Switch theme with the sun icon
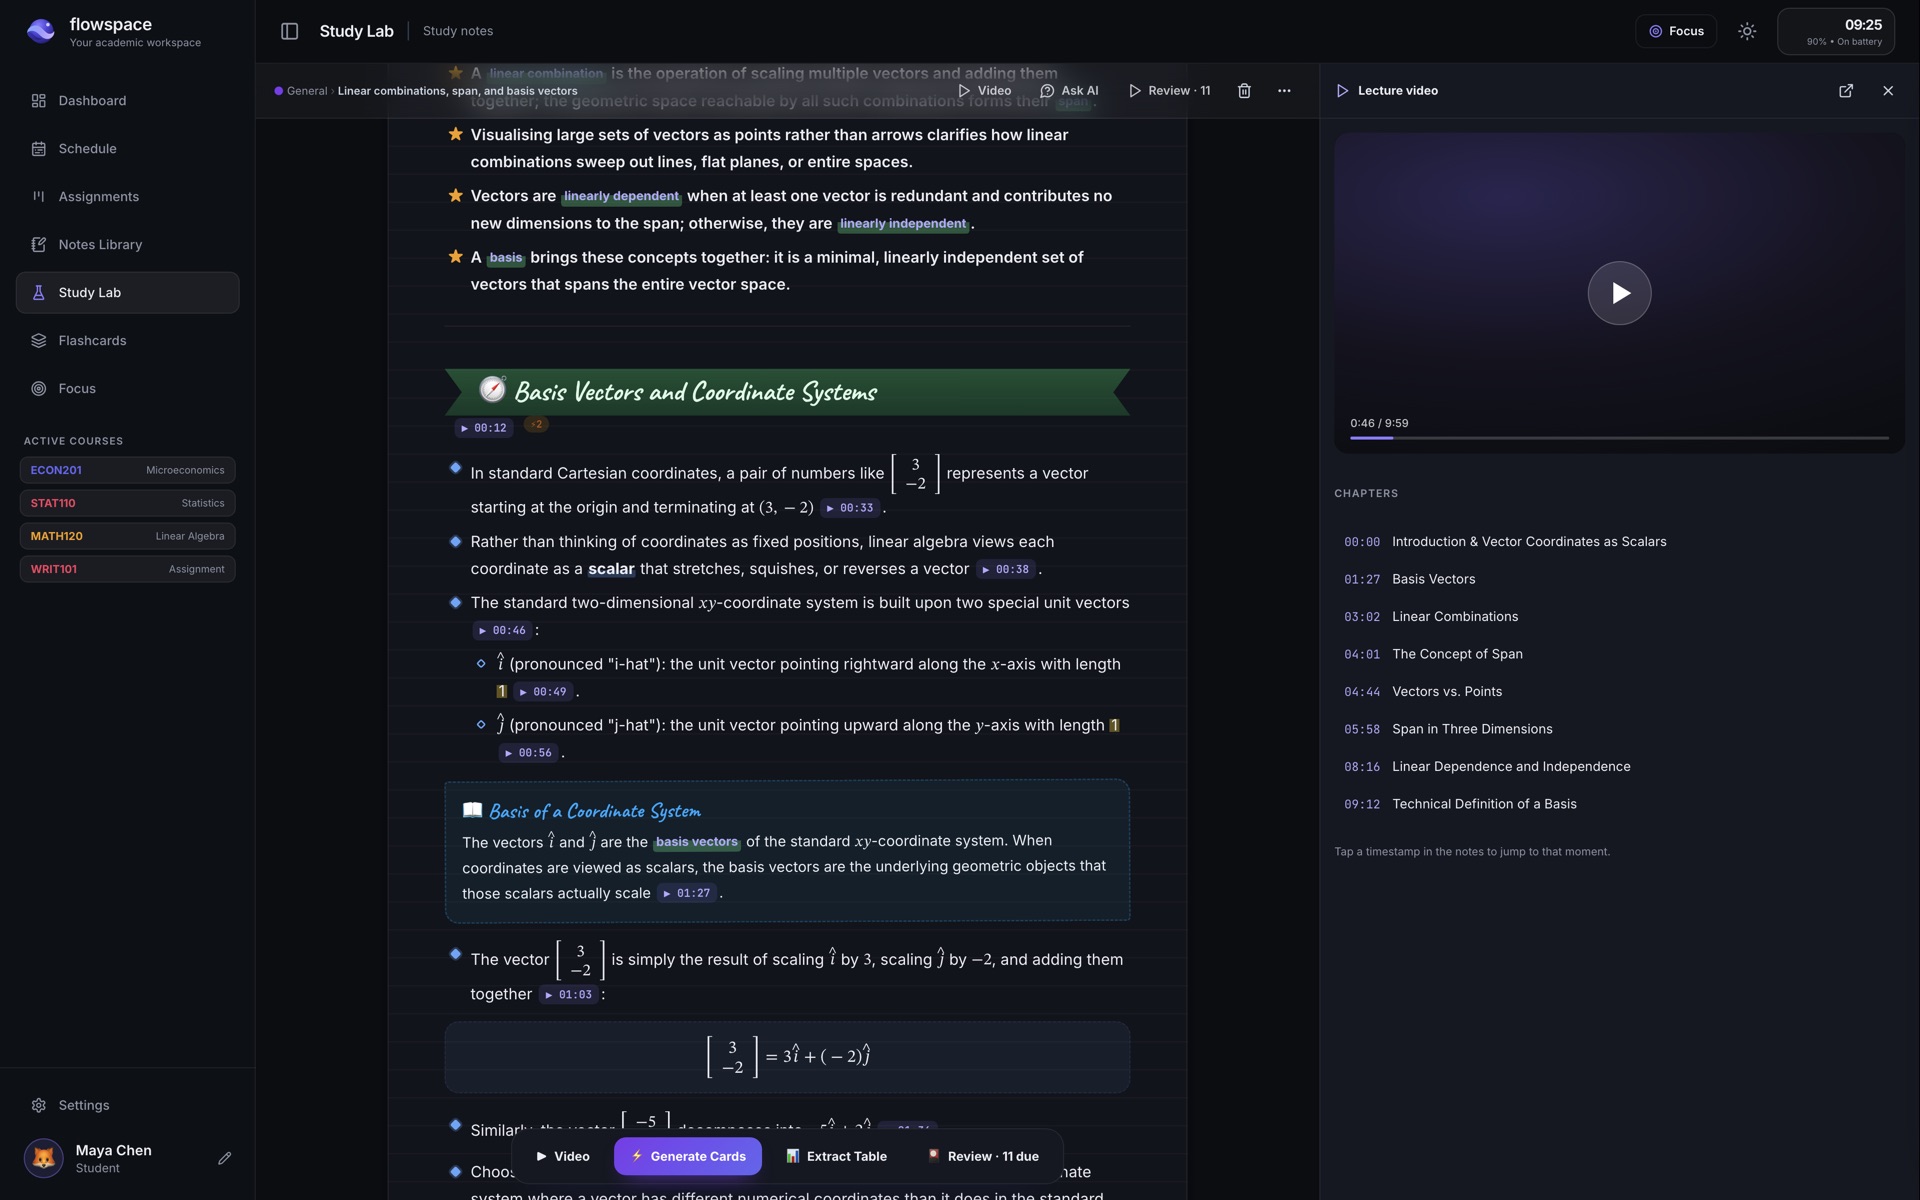Screen dimensions: 1920x1200 pos(1747,31)
